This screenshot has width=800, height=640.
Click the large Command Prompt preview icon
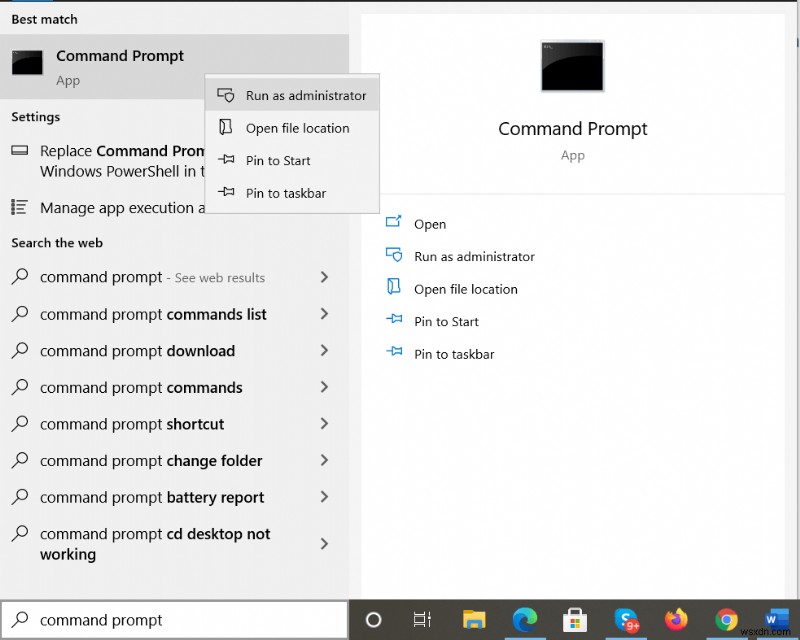click(x=572, y=68)
